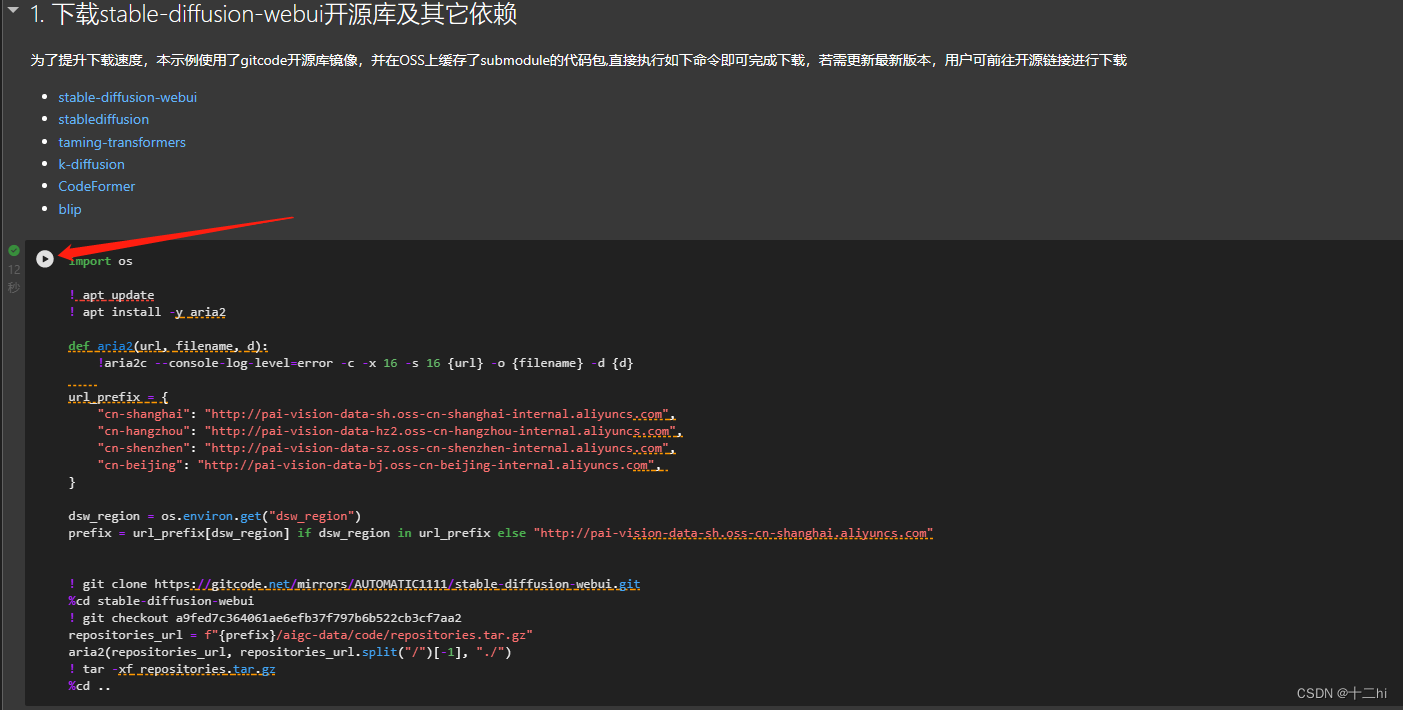Open taming-transformers link
This screenshot has height=710, width=1403.
point(122,142)
